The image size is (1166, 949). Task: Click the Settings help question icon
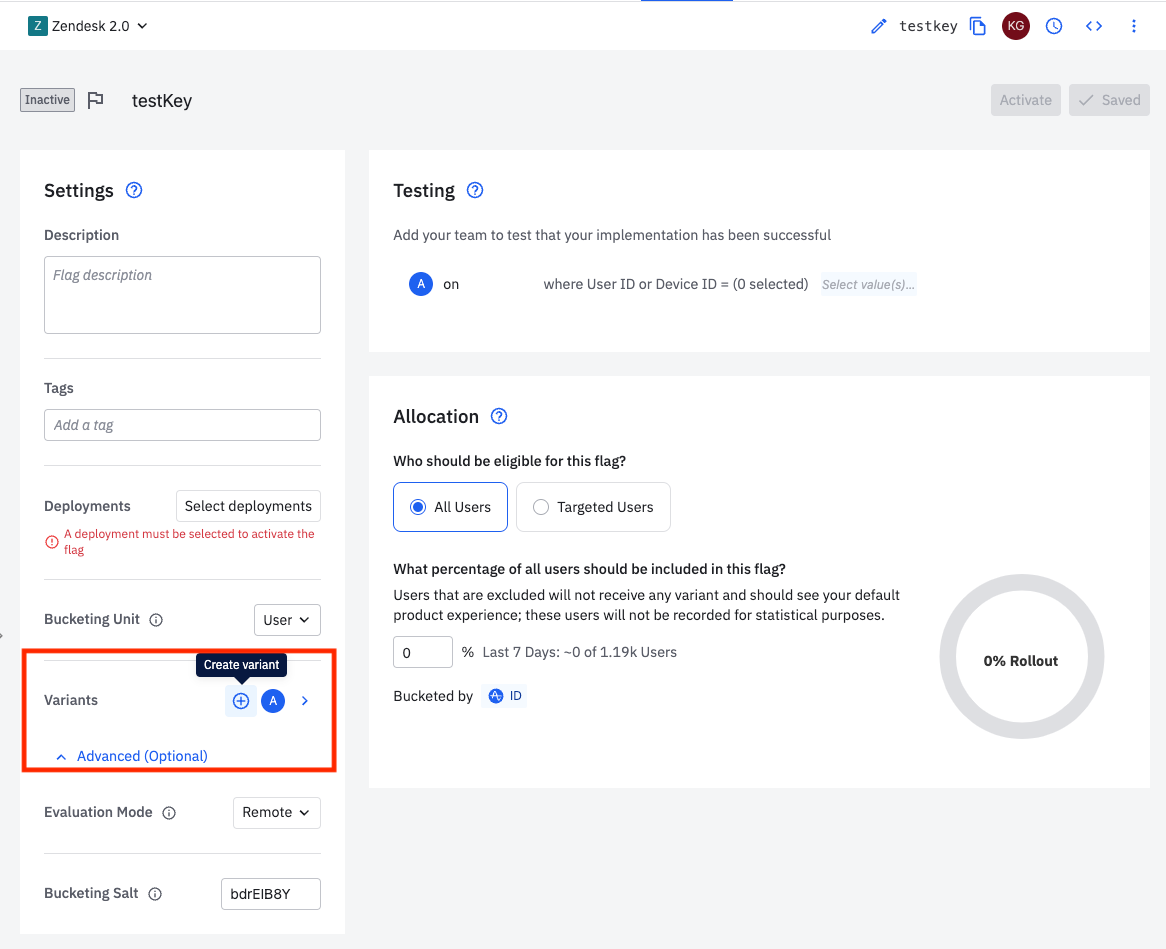coord(134,190)
